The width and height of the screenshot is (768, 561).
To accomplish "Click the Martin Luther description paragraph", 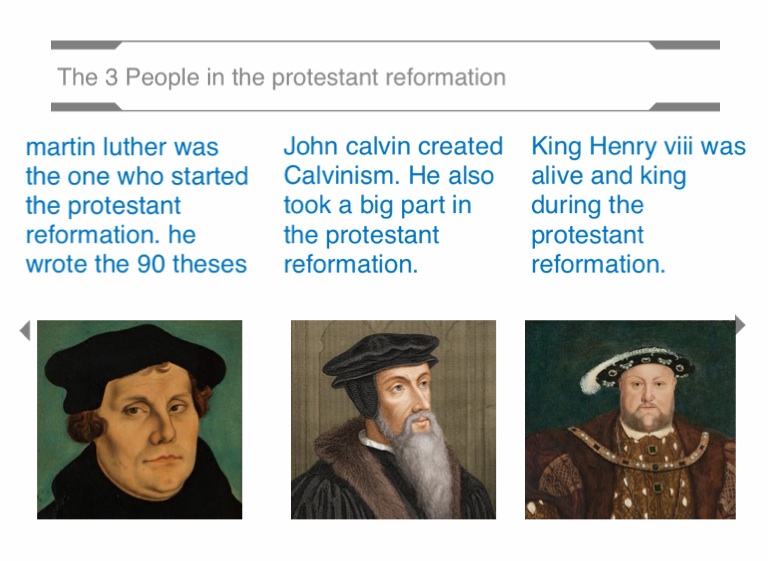I will pos(136,205).
